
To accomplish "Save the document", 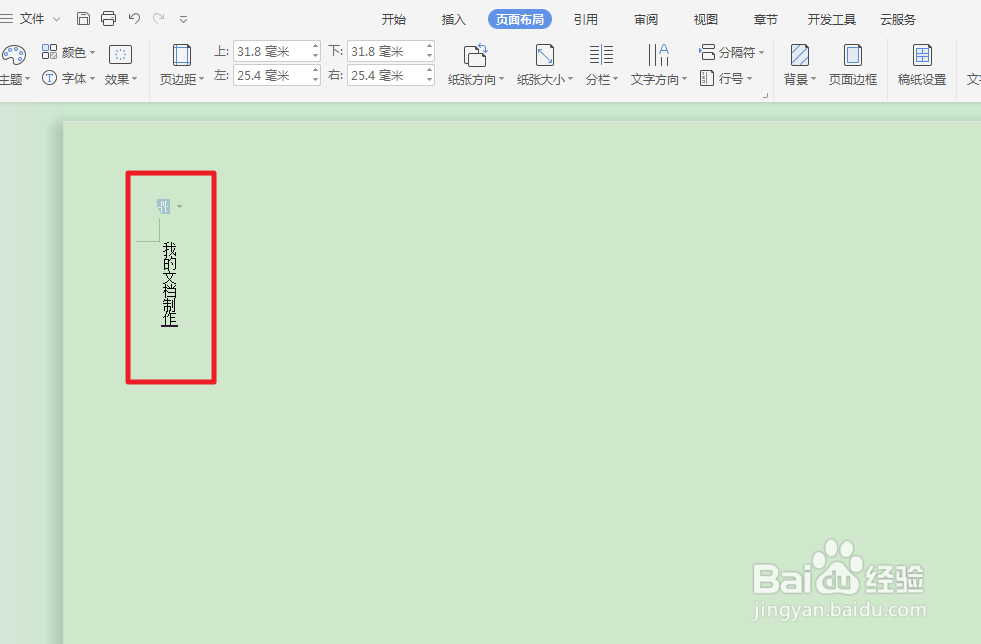I will [84, 17].
